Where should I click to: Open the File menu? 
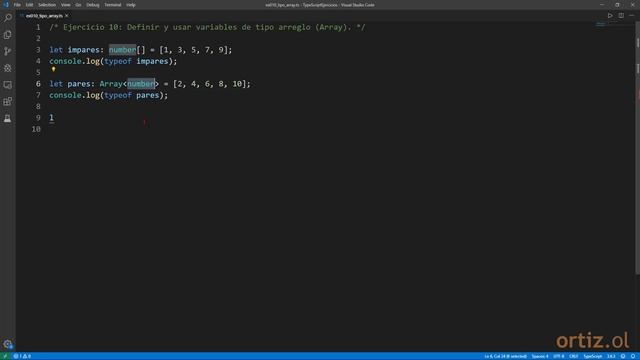coord(17,5)
